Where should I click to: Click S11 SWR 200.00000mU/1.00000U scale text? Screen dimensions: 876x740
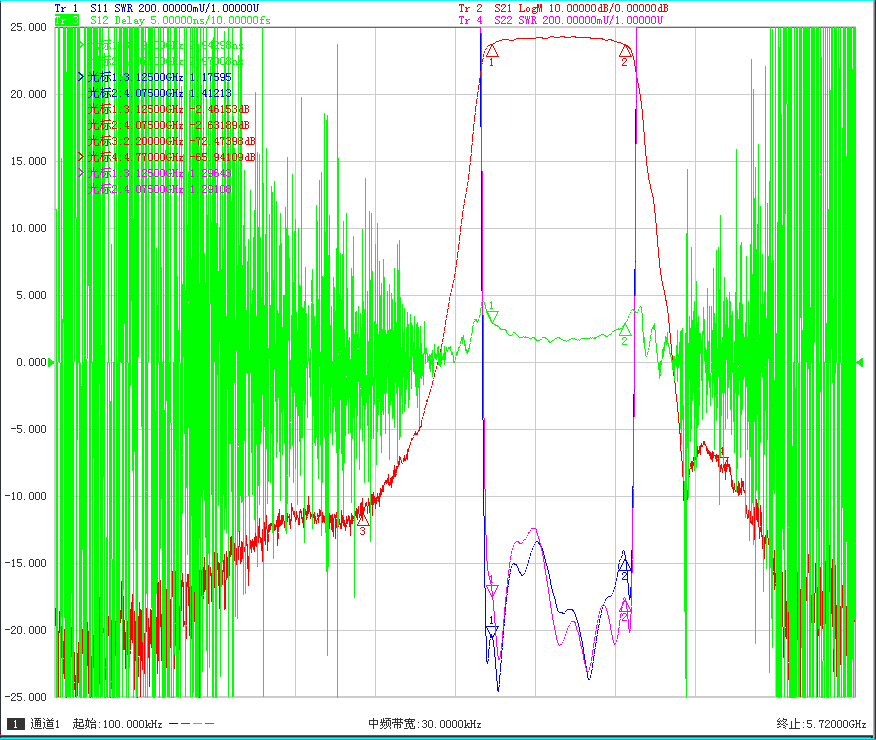[x=175, y=8]
